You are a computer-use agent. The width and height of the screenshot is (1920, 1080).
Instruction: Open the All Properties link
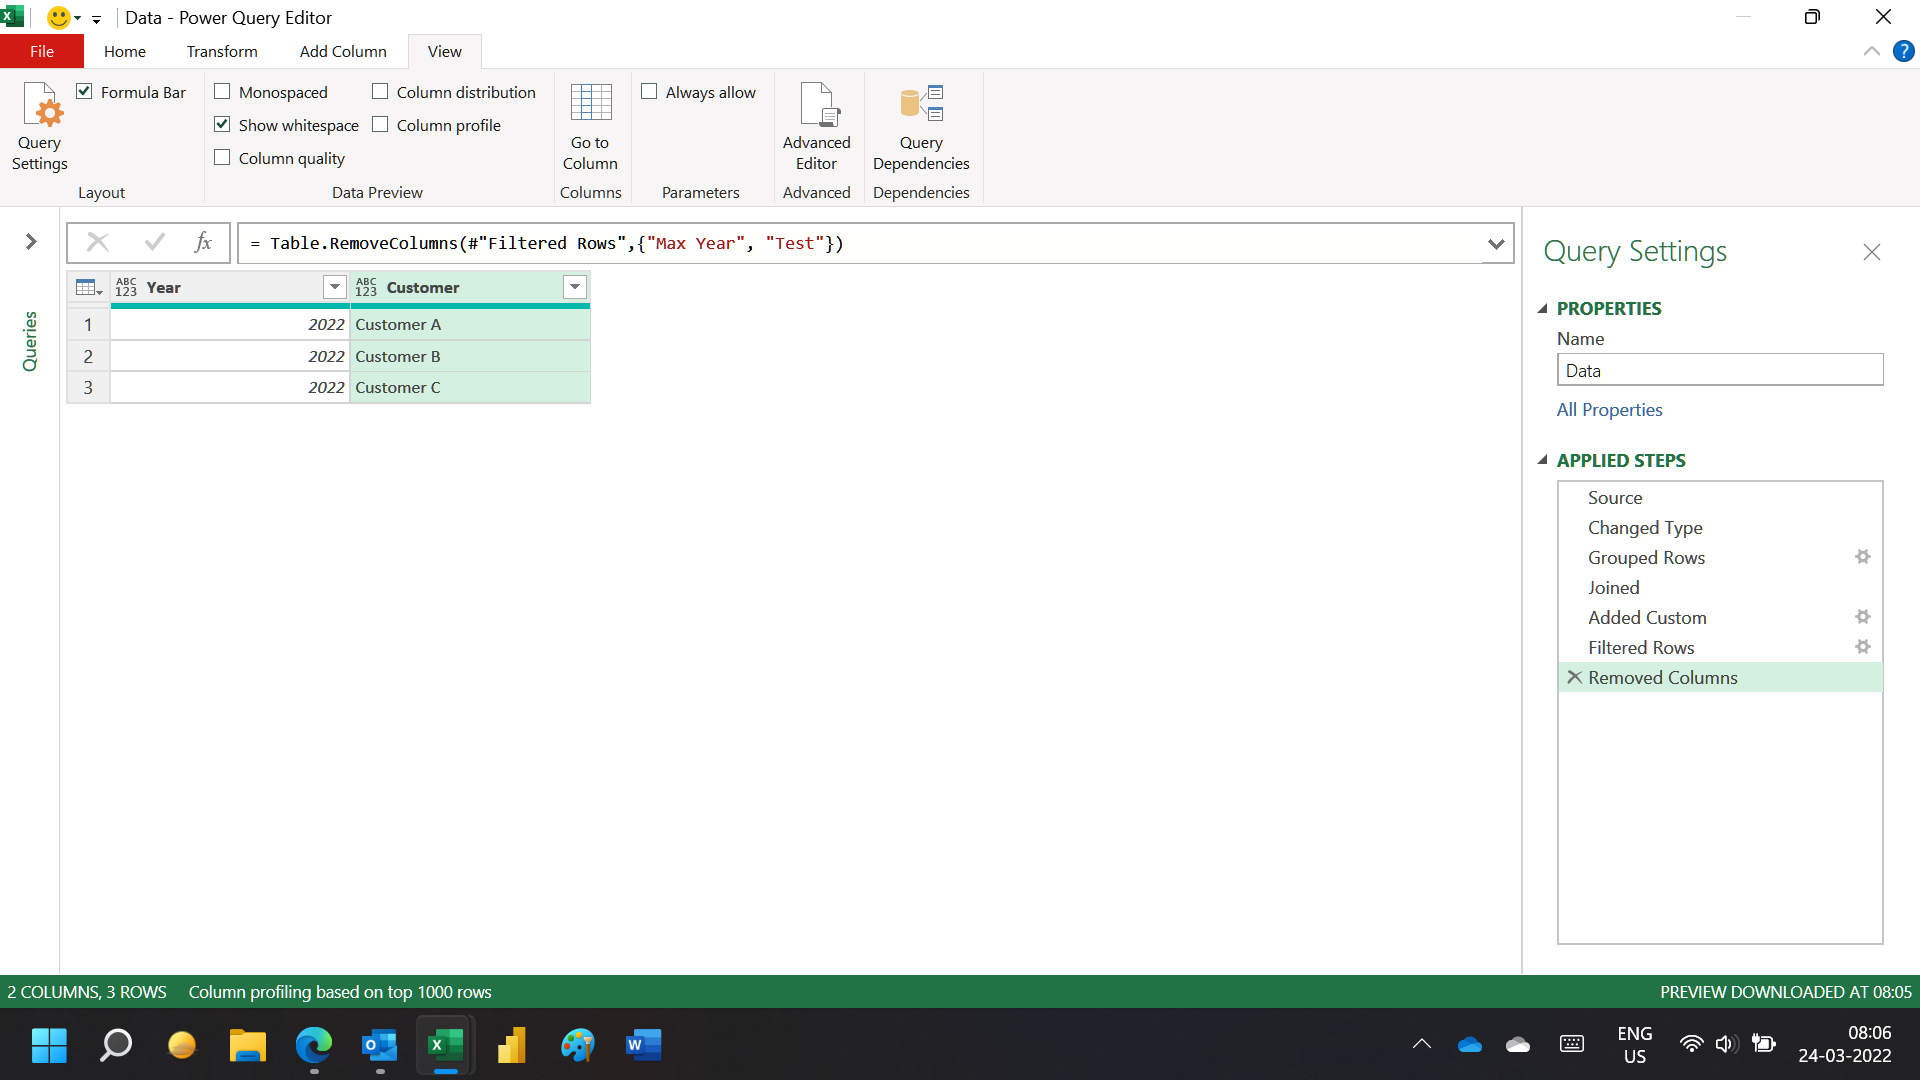coord(1609,410)
